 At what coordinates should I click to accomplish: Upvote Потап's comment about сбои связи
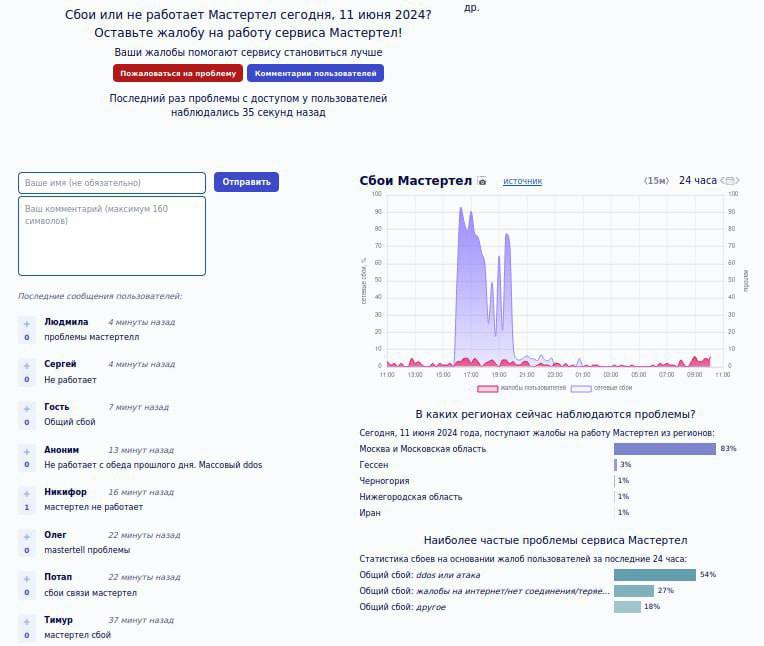[x=27, y=578]
